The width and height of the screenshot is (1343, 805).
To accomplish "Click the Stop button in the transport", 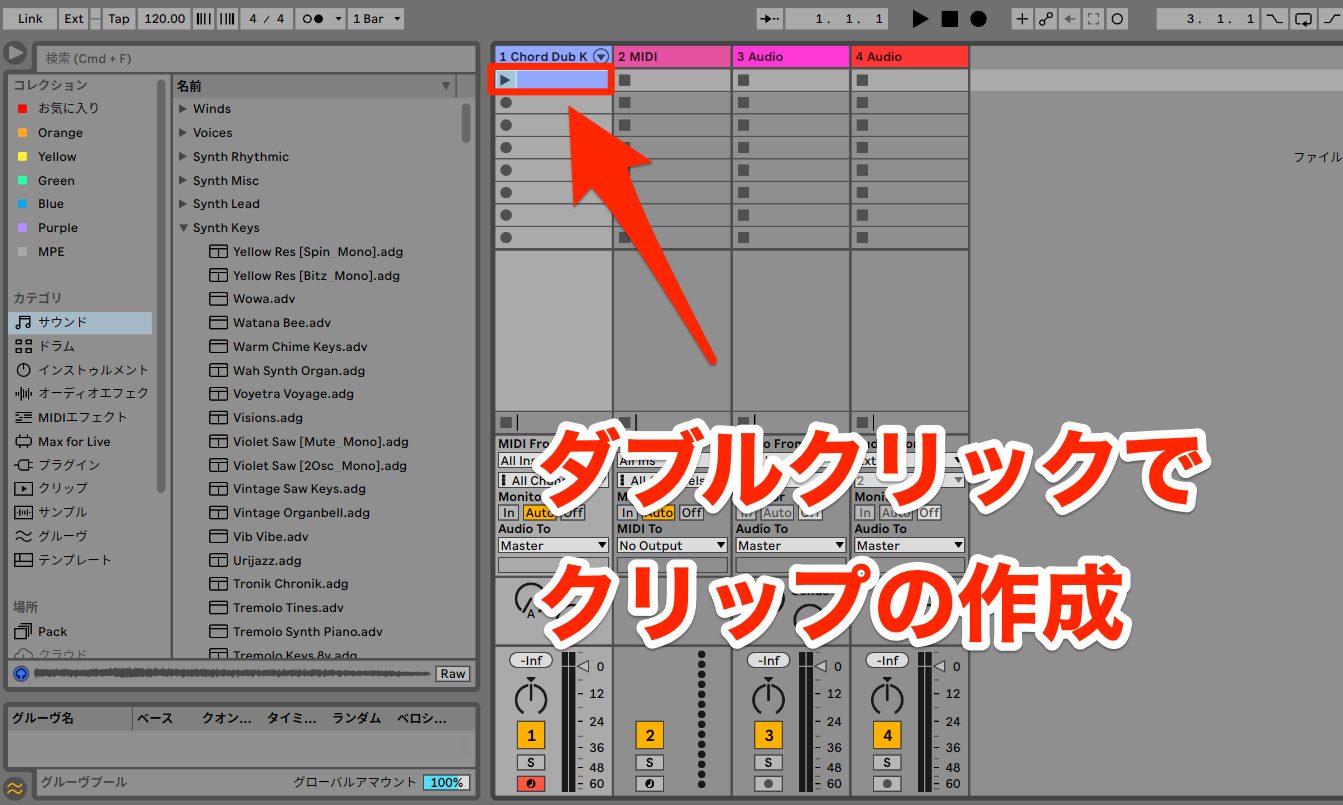I will click(x=950, y=19).
